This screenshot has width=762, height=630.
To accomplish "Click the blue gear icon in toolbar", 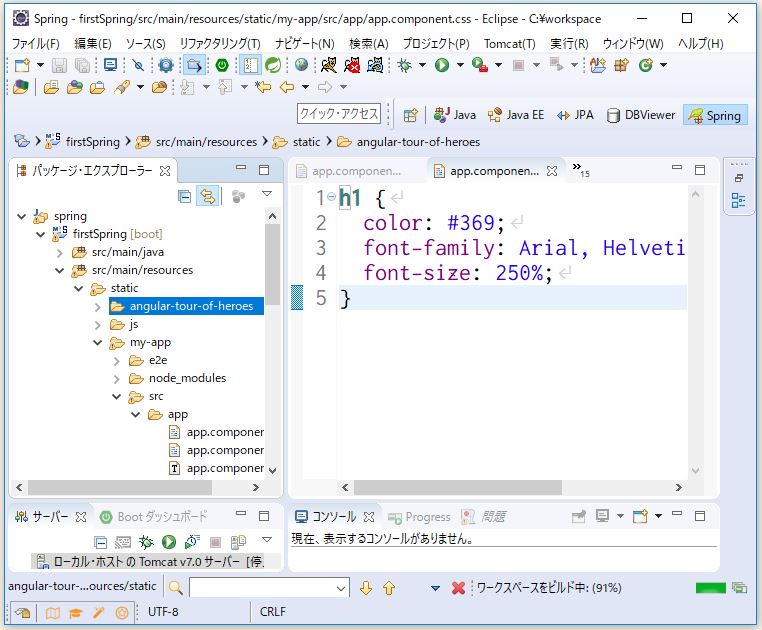I will 166,65.
